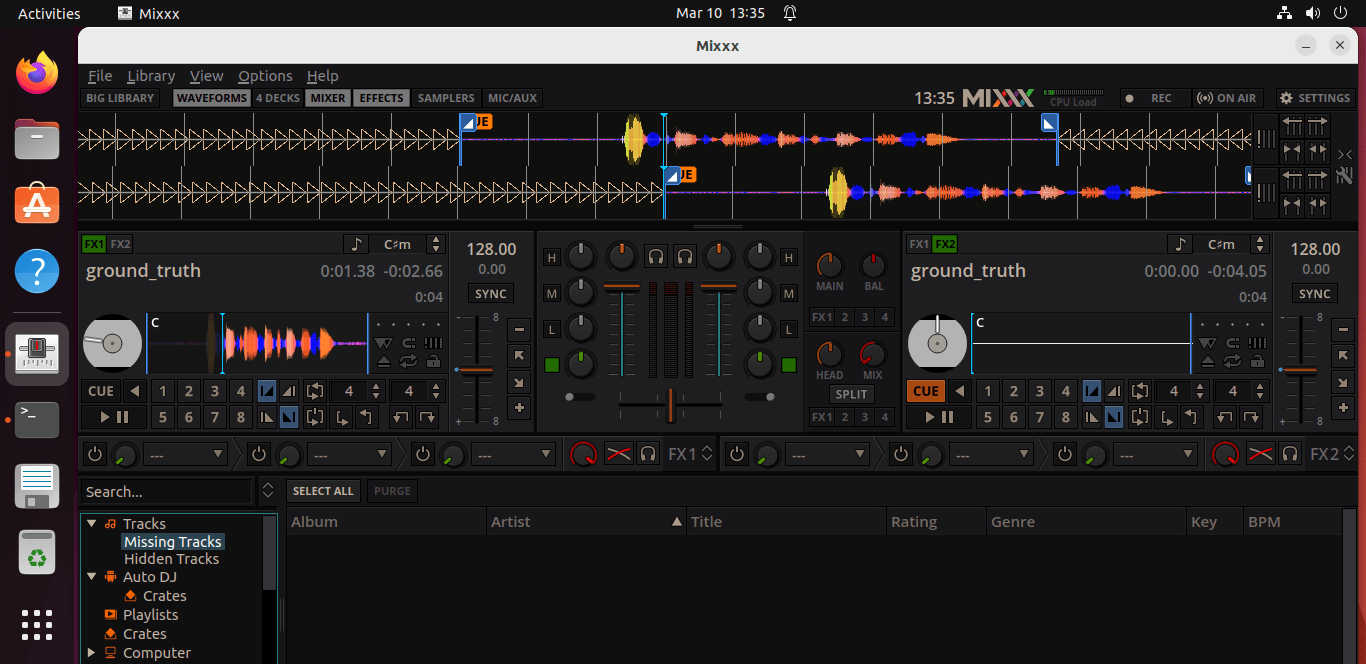Open first effect selector in FX1 unit
This screenshot has width=1366, height=664.
(186, 454)
